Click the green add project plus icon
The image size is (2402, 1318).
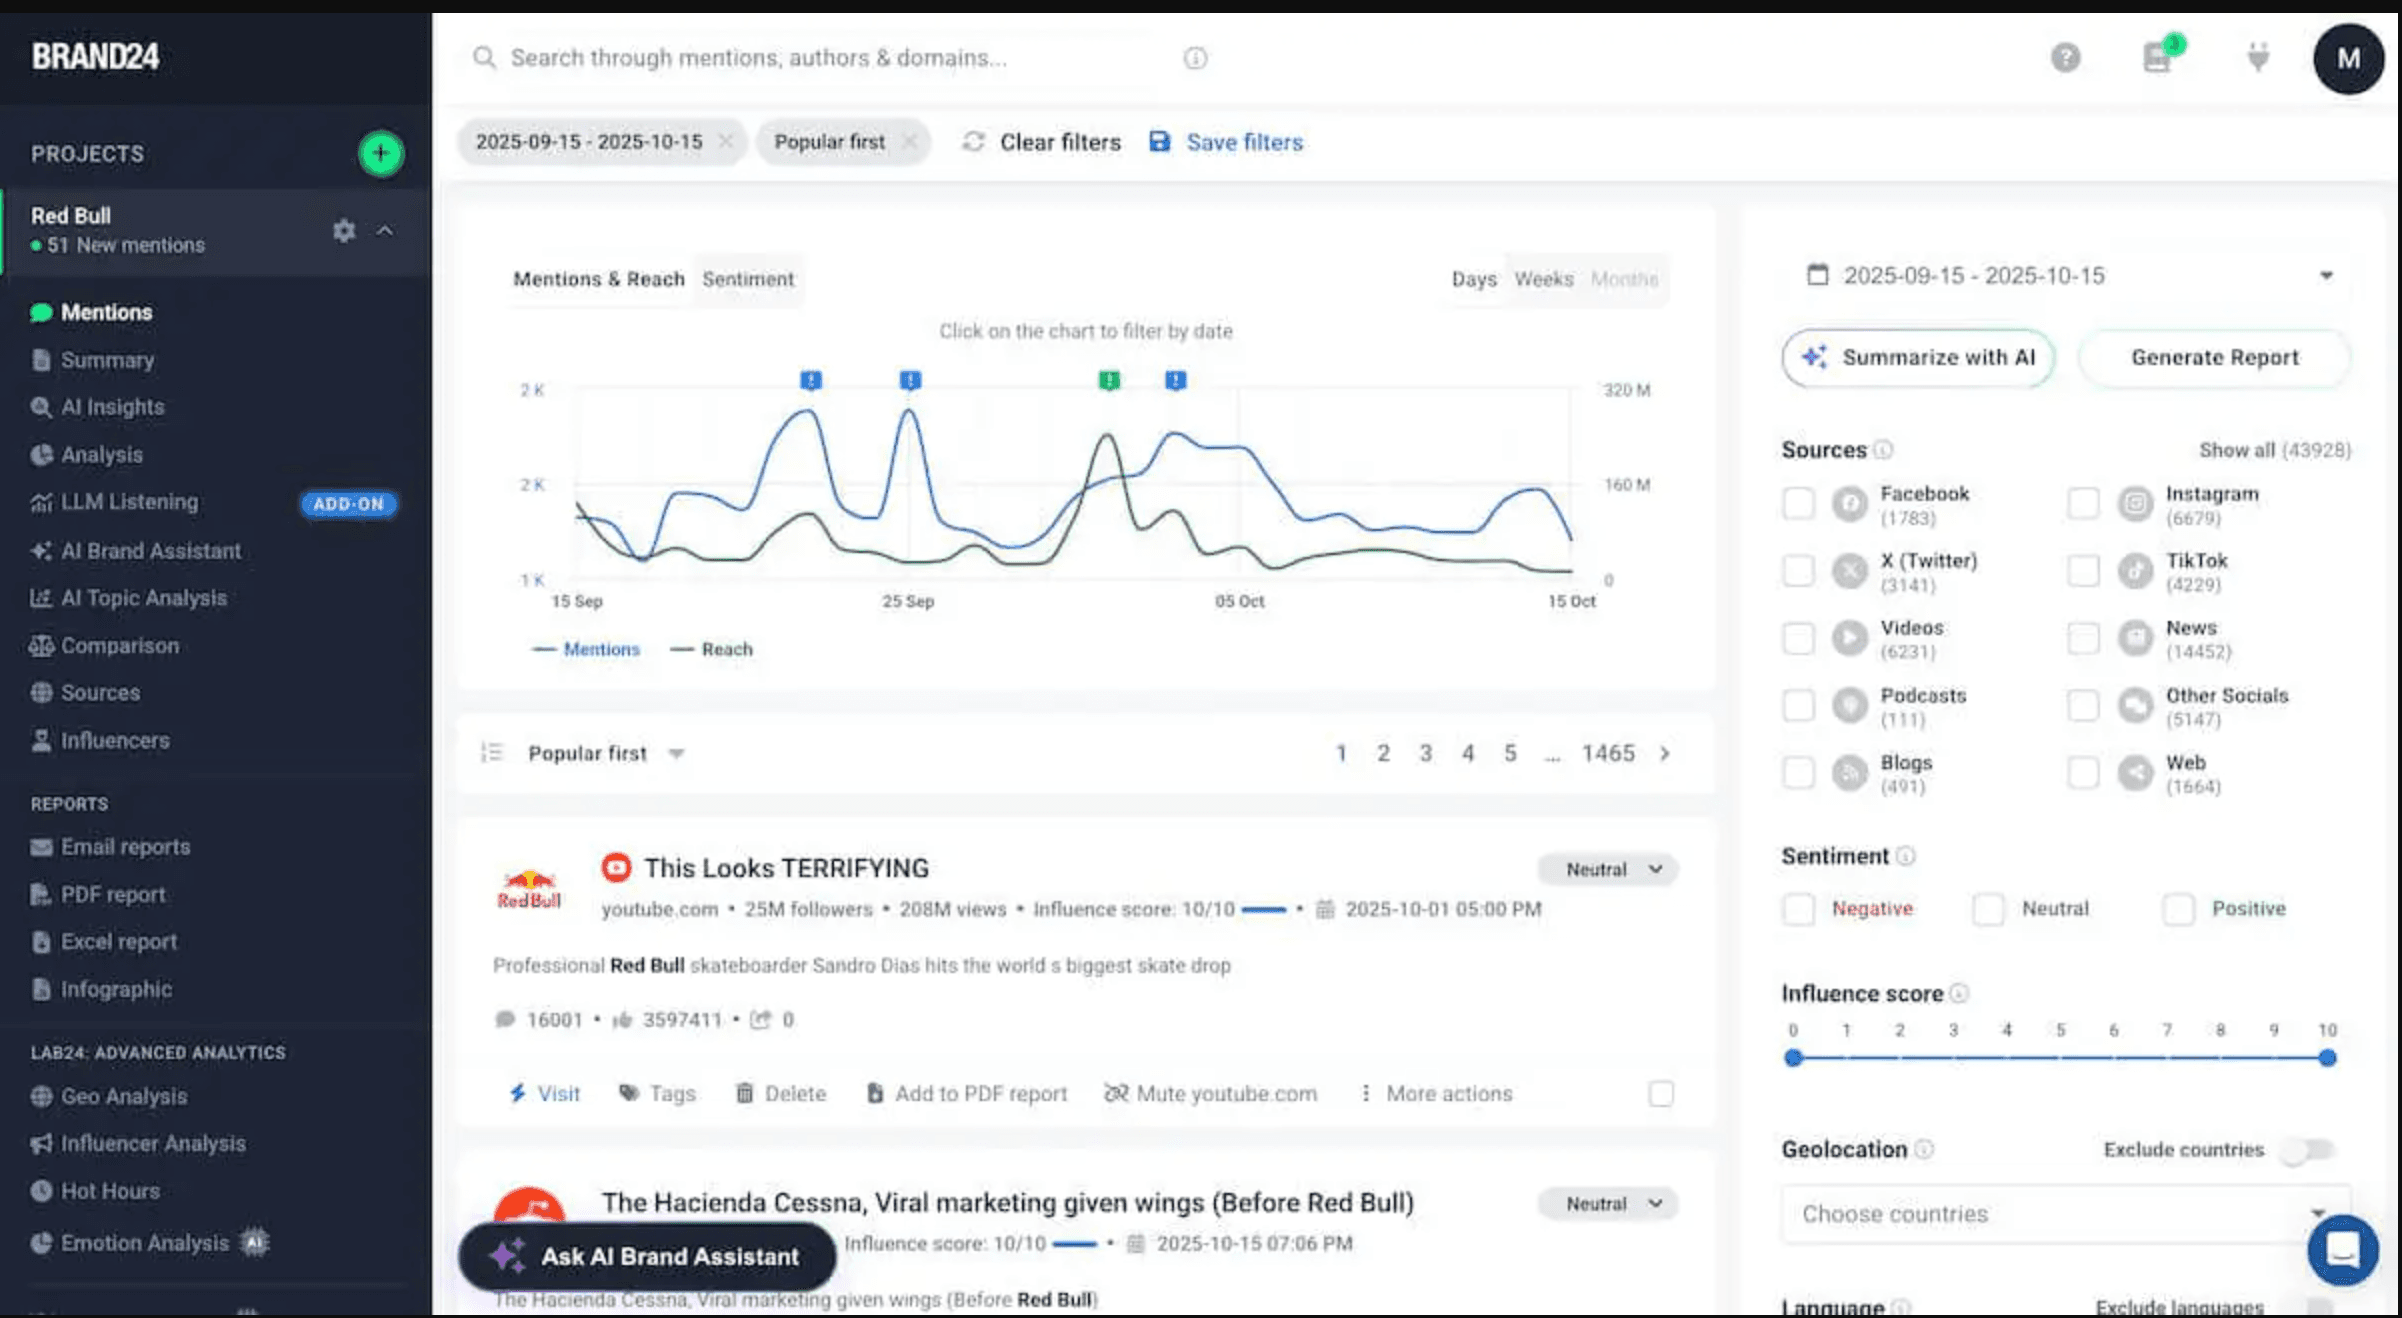click(380, 153)
